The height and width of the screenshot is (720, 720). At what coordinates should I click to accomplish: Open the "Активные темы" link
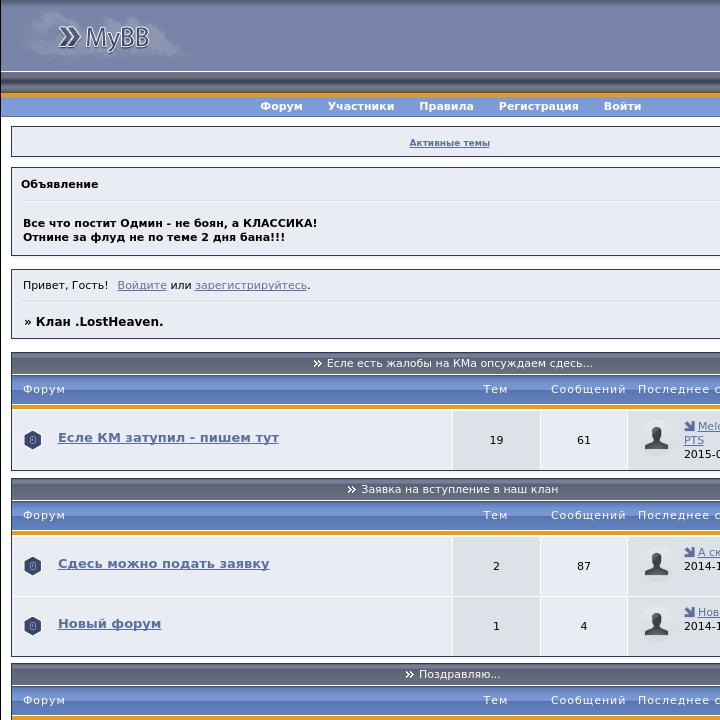449,143
